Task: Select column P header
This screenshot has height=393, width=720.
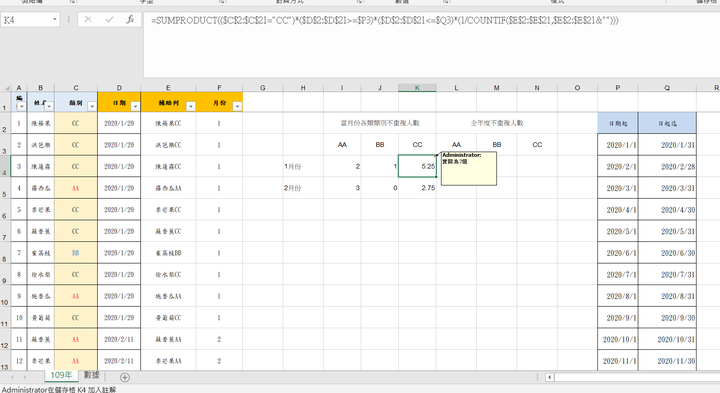Action: 618,88
